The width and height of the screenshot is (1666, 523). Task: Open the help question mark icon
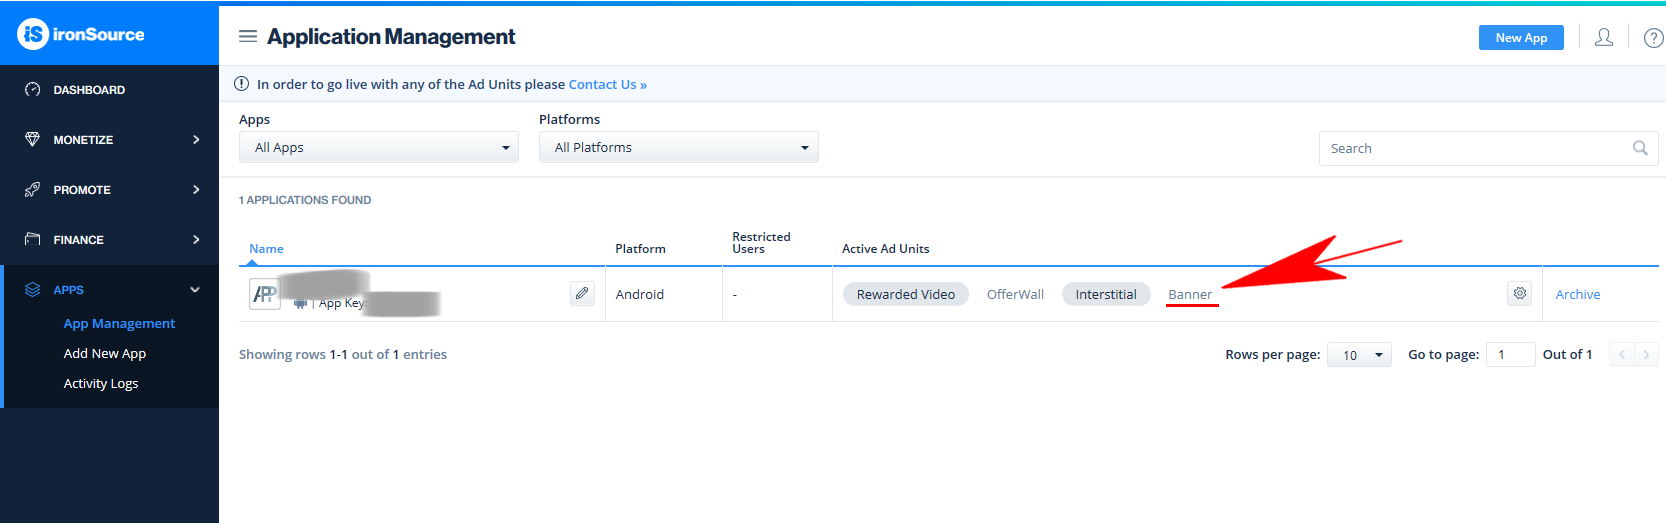(x=1654, y=38)
